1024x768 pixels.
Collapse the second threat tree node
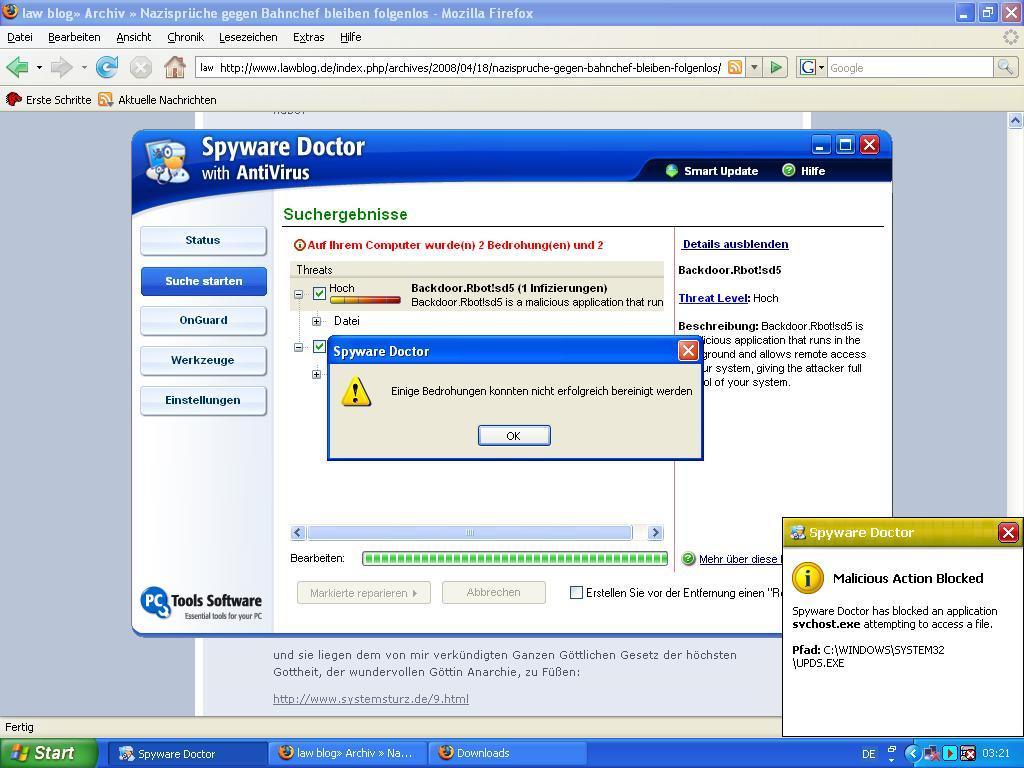click(298, 347)
